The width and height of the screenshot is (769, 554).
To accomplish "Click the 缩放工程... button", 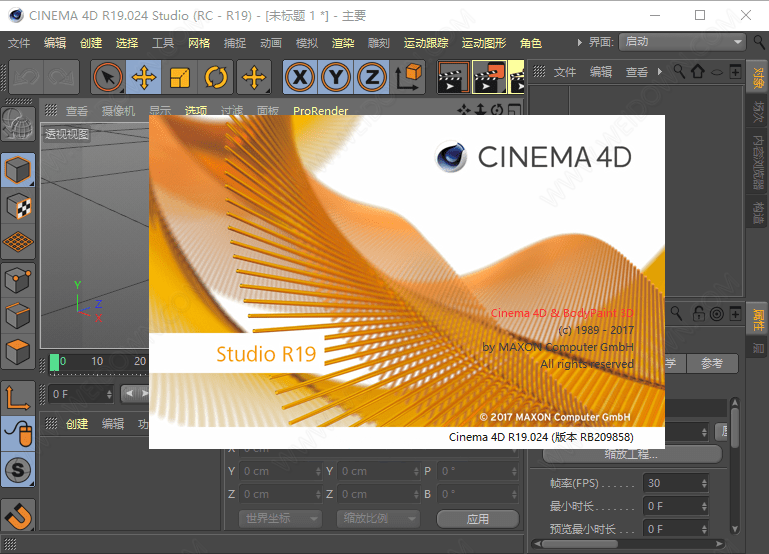I will [631, 454].
